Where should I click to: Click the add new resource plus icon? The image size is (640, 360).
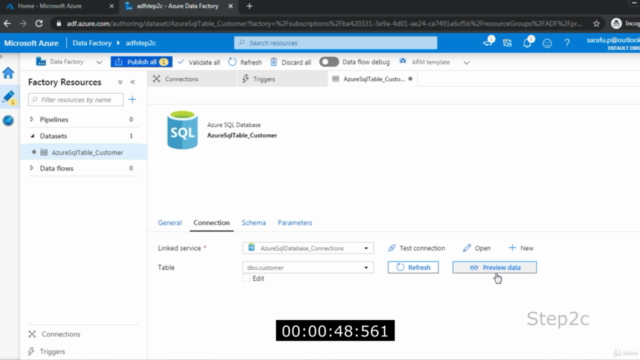(132, 100)
